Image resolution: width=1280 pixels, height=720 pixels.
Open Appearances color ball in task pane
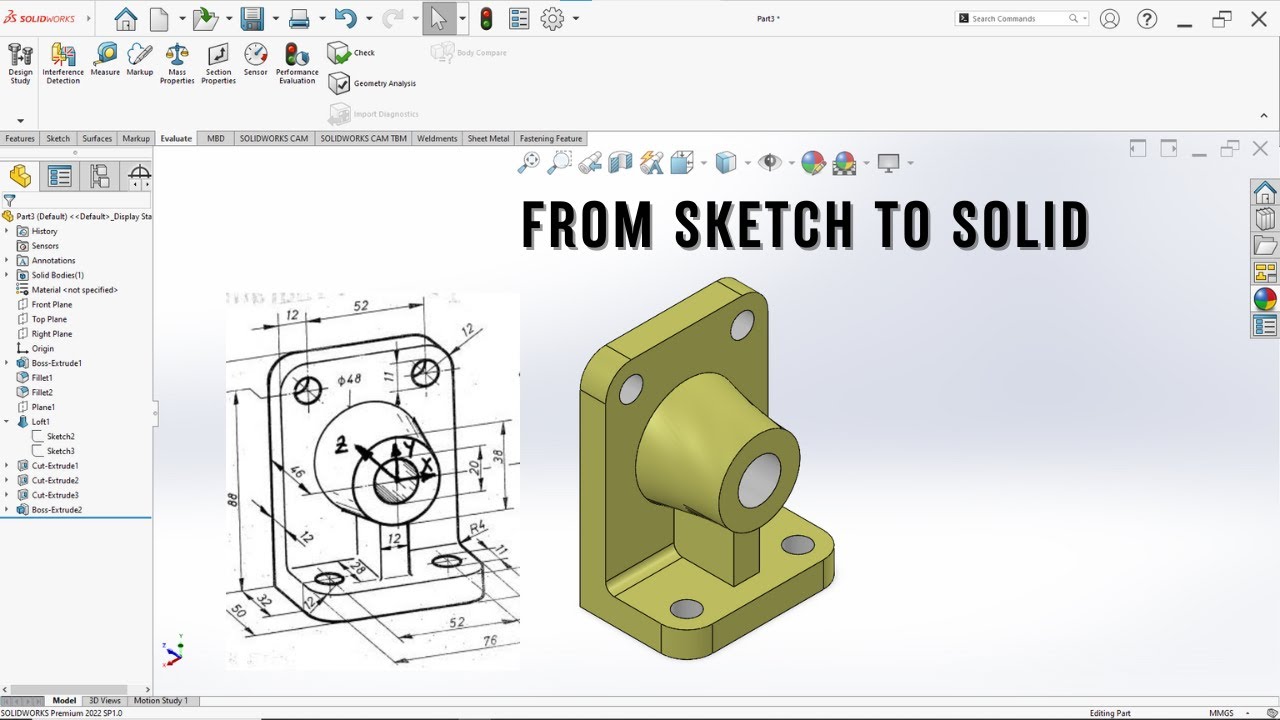pos(1265,299)
